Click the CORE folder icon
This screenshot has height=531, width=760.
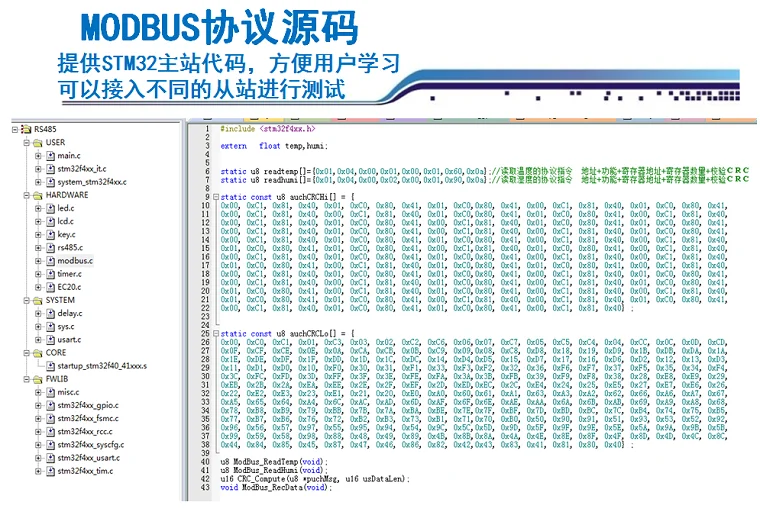37,353
